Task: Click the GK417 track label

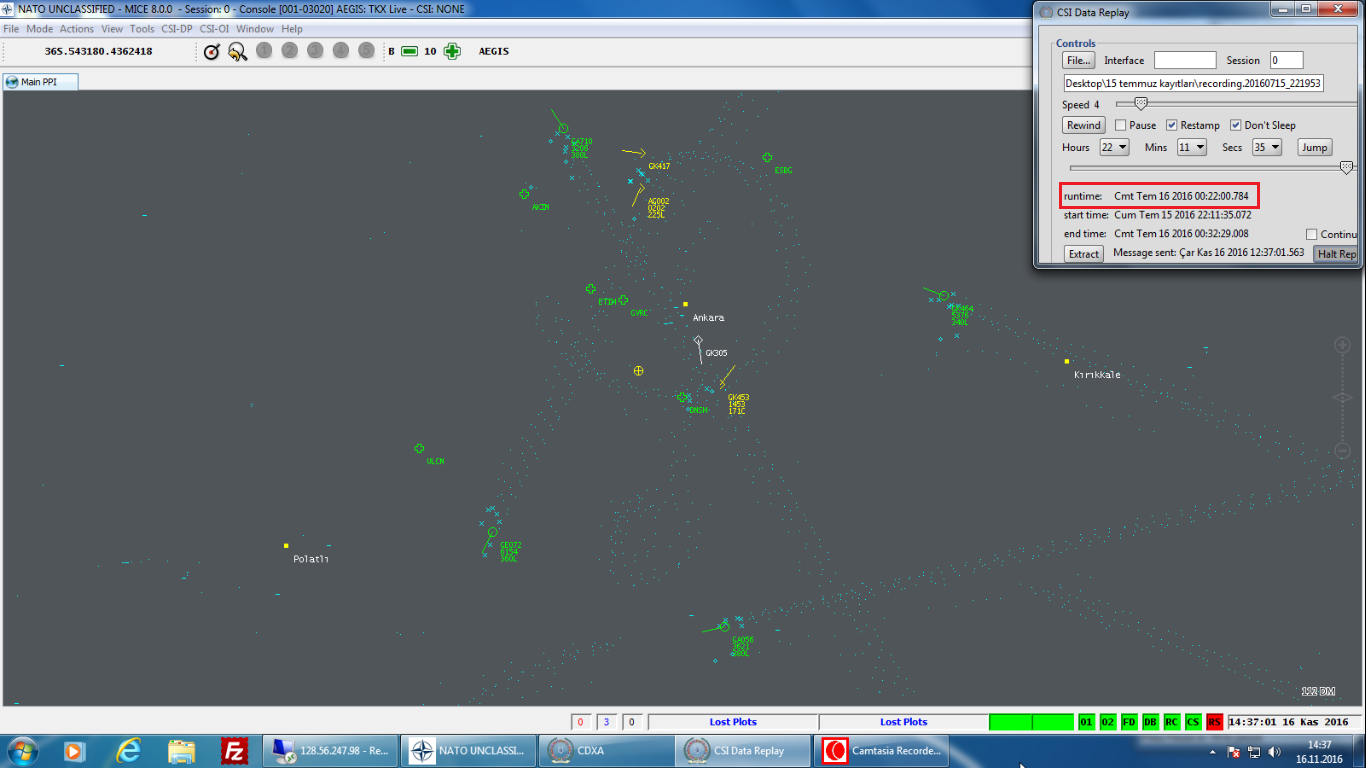Action: 659,166
